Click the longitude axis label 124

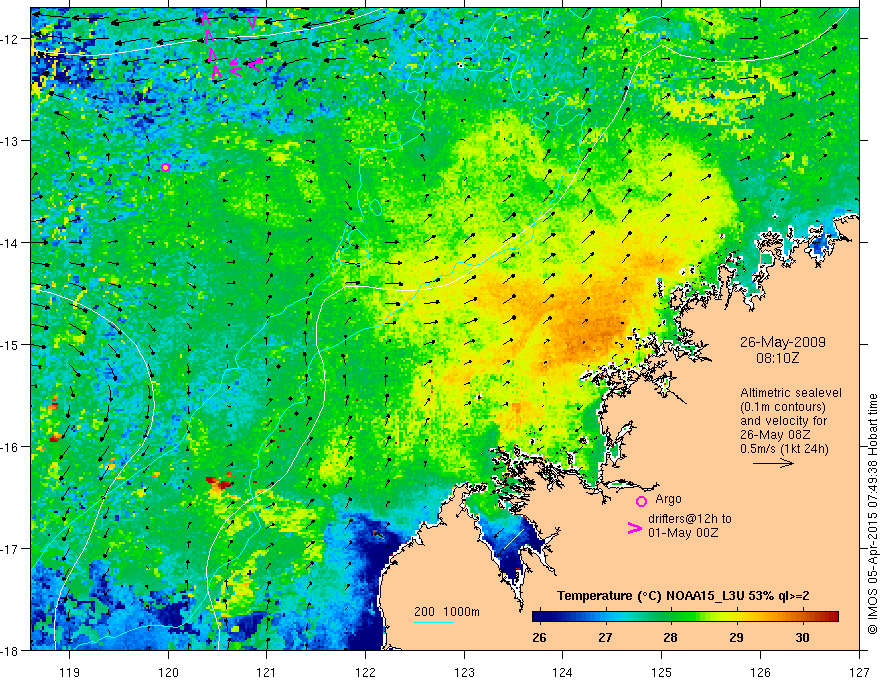coord(563,672)
